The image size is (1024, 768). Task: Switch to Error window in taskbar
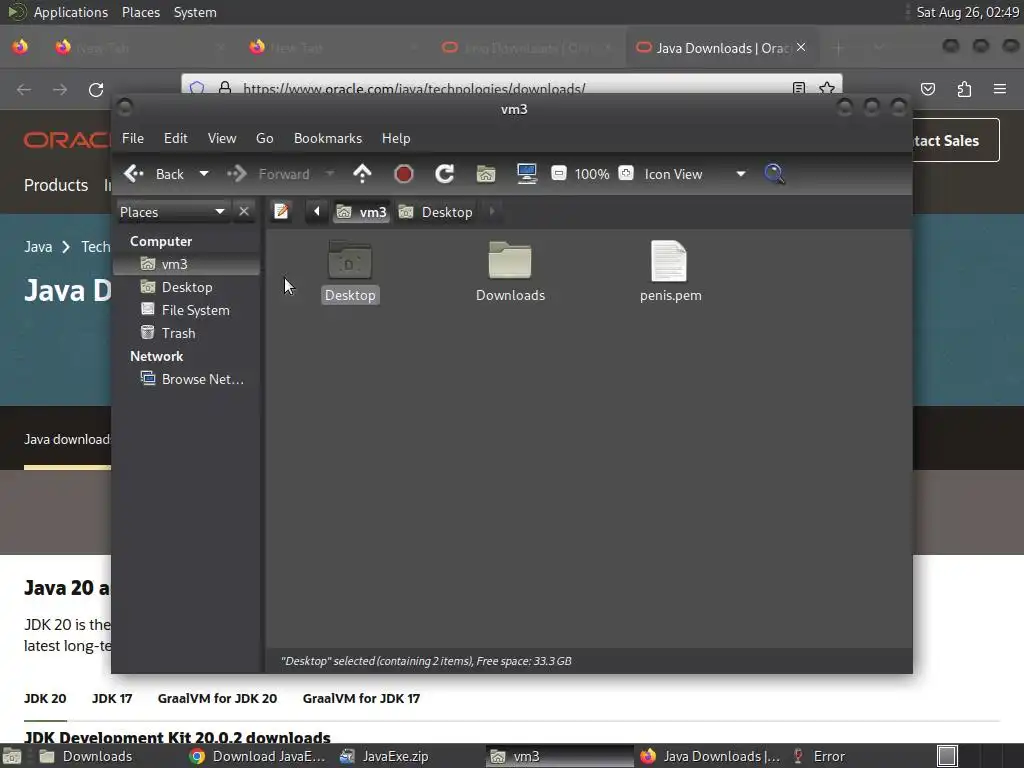819,756
